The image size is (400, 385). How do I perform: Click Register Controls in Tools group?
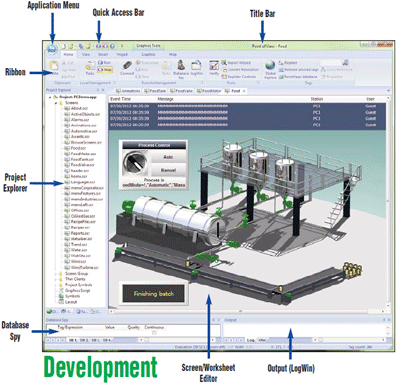coord(239,77)
